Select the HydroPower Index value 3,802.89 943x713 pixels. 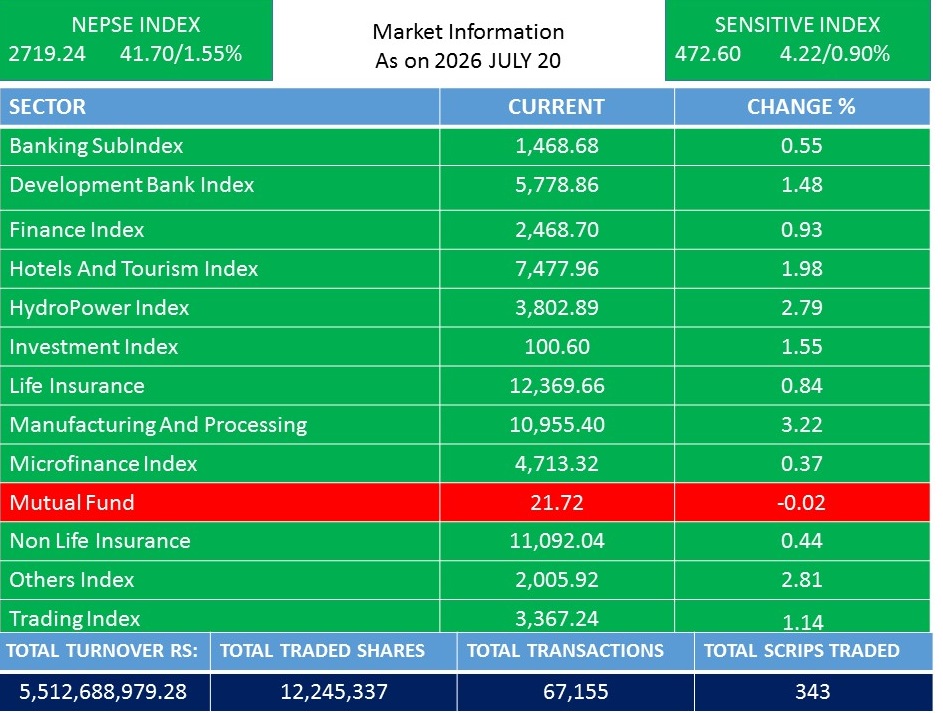[x=557, y=308]
